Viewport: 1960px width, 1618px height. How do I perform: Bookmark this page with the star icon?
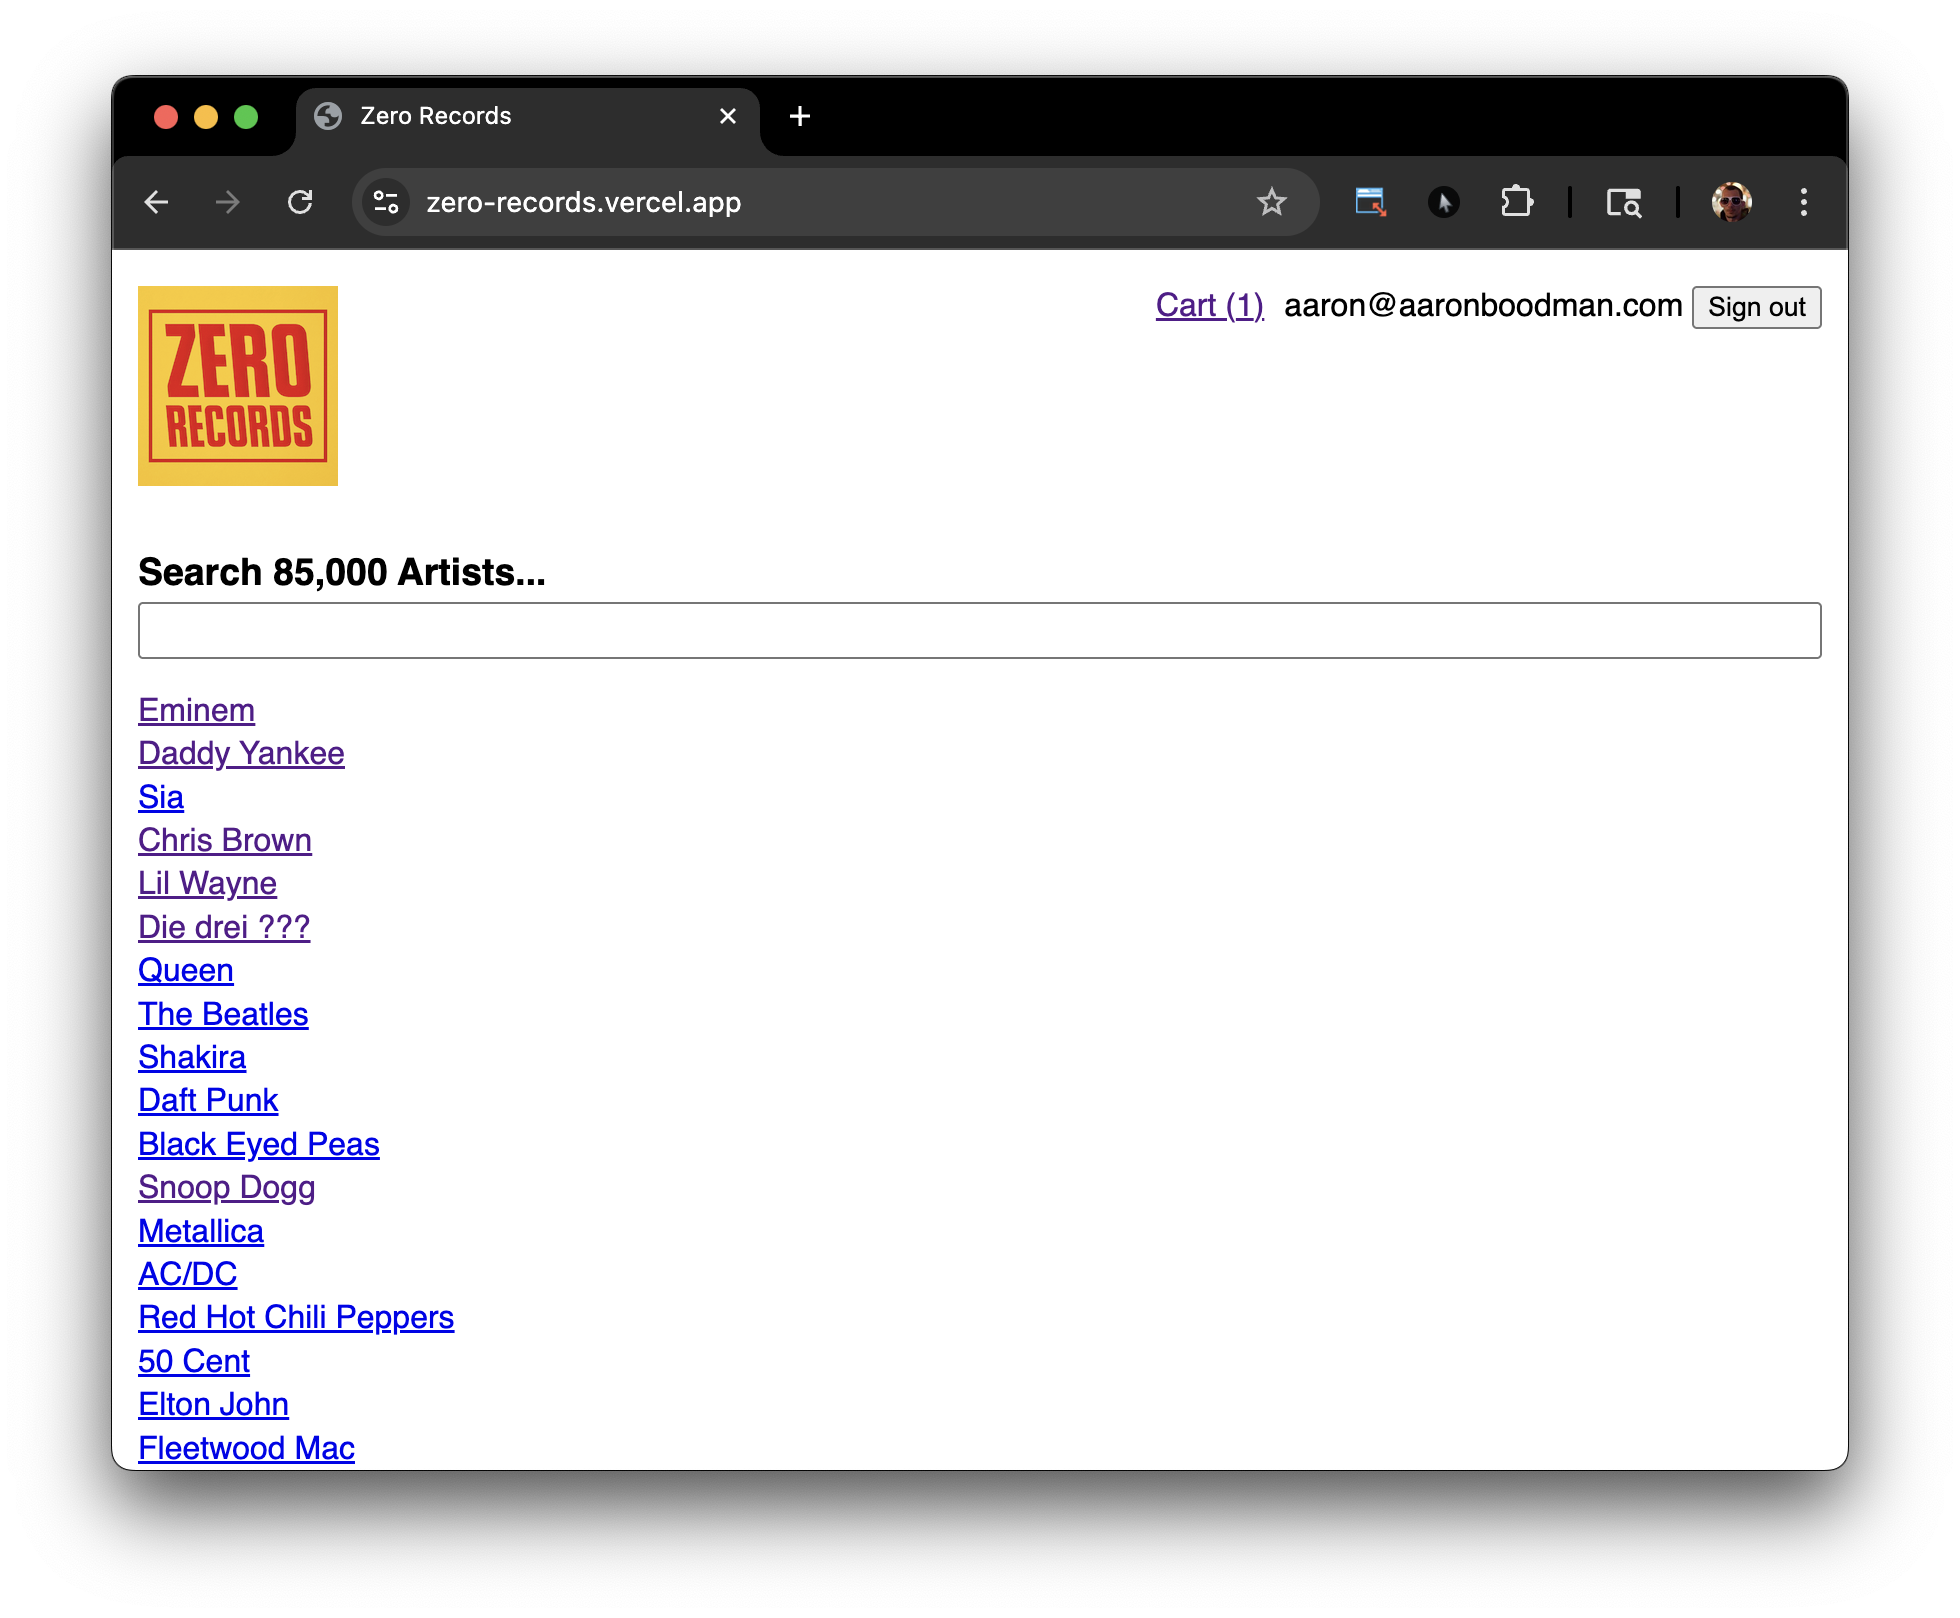click(1271, 203)
